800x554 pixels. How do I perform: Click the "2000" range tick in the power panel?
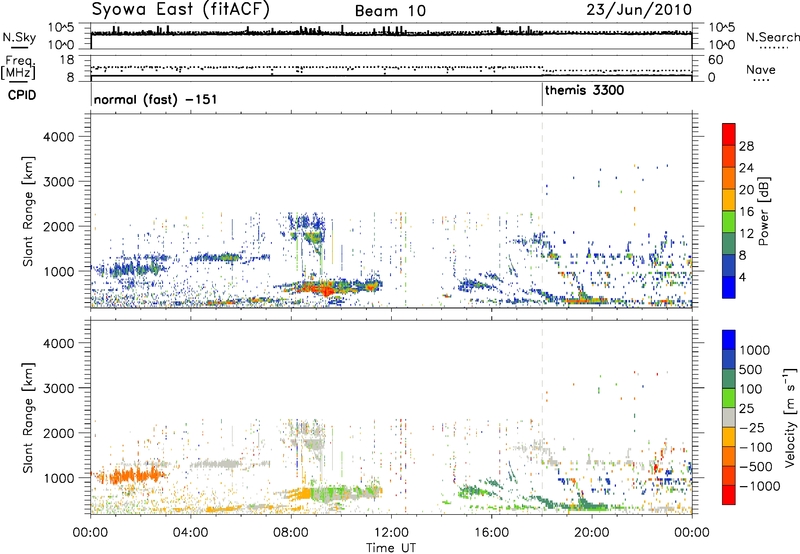point(58,226)
